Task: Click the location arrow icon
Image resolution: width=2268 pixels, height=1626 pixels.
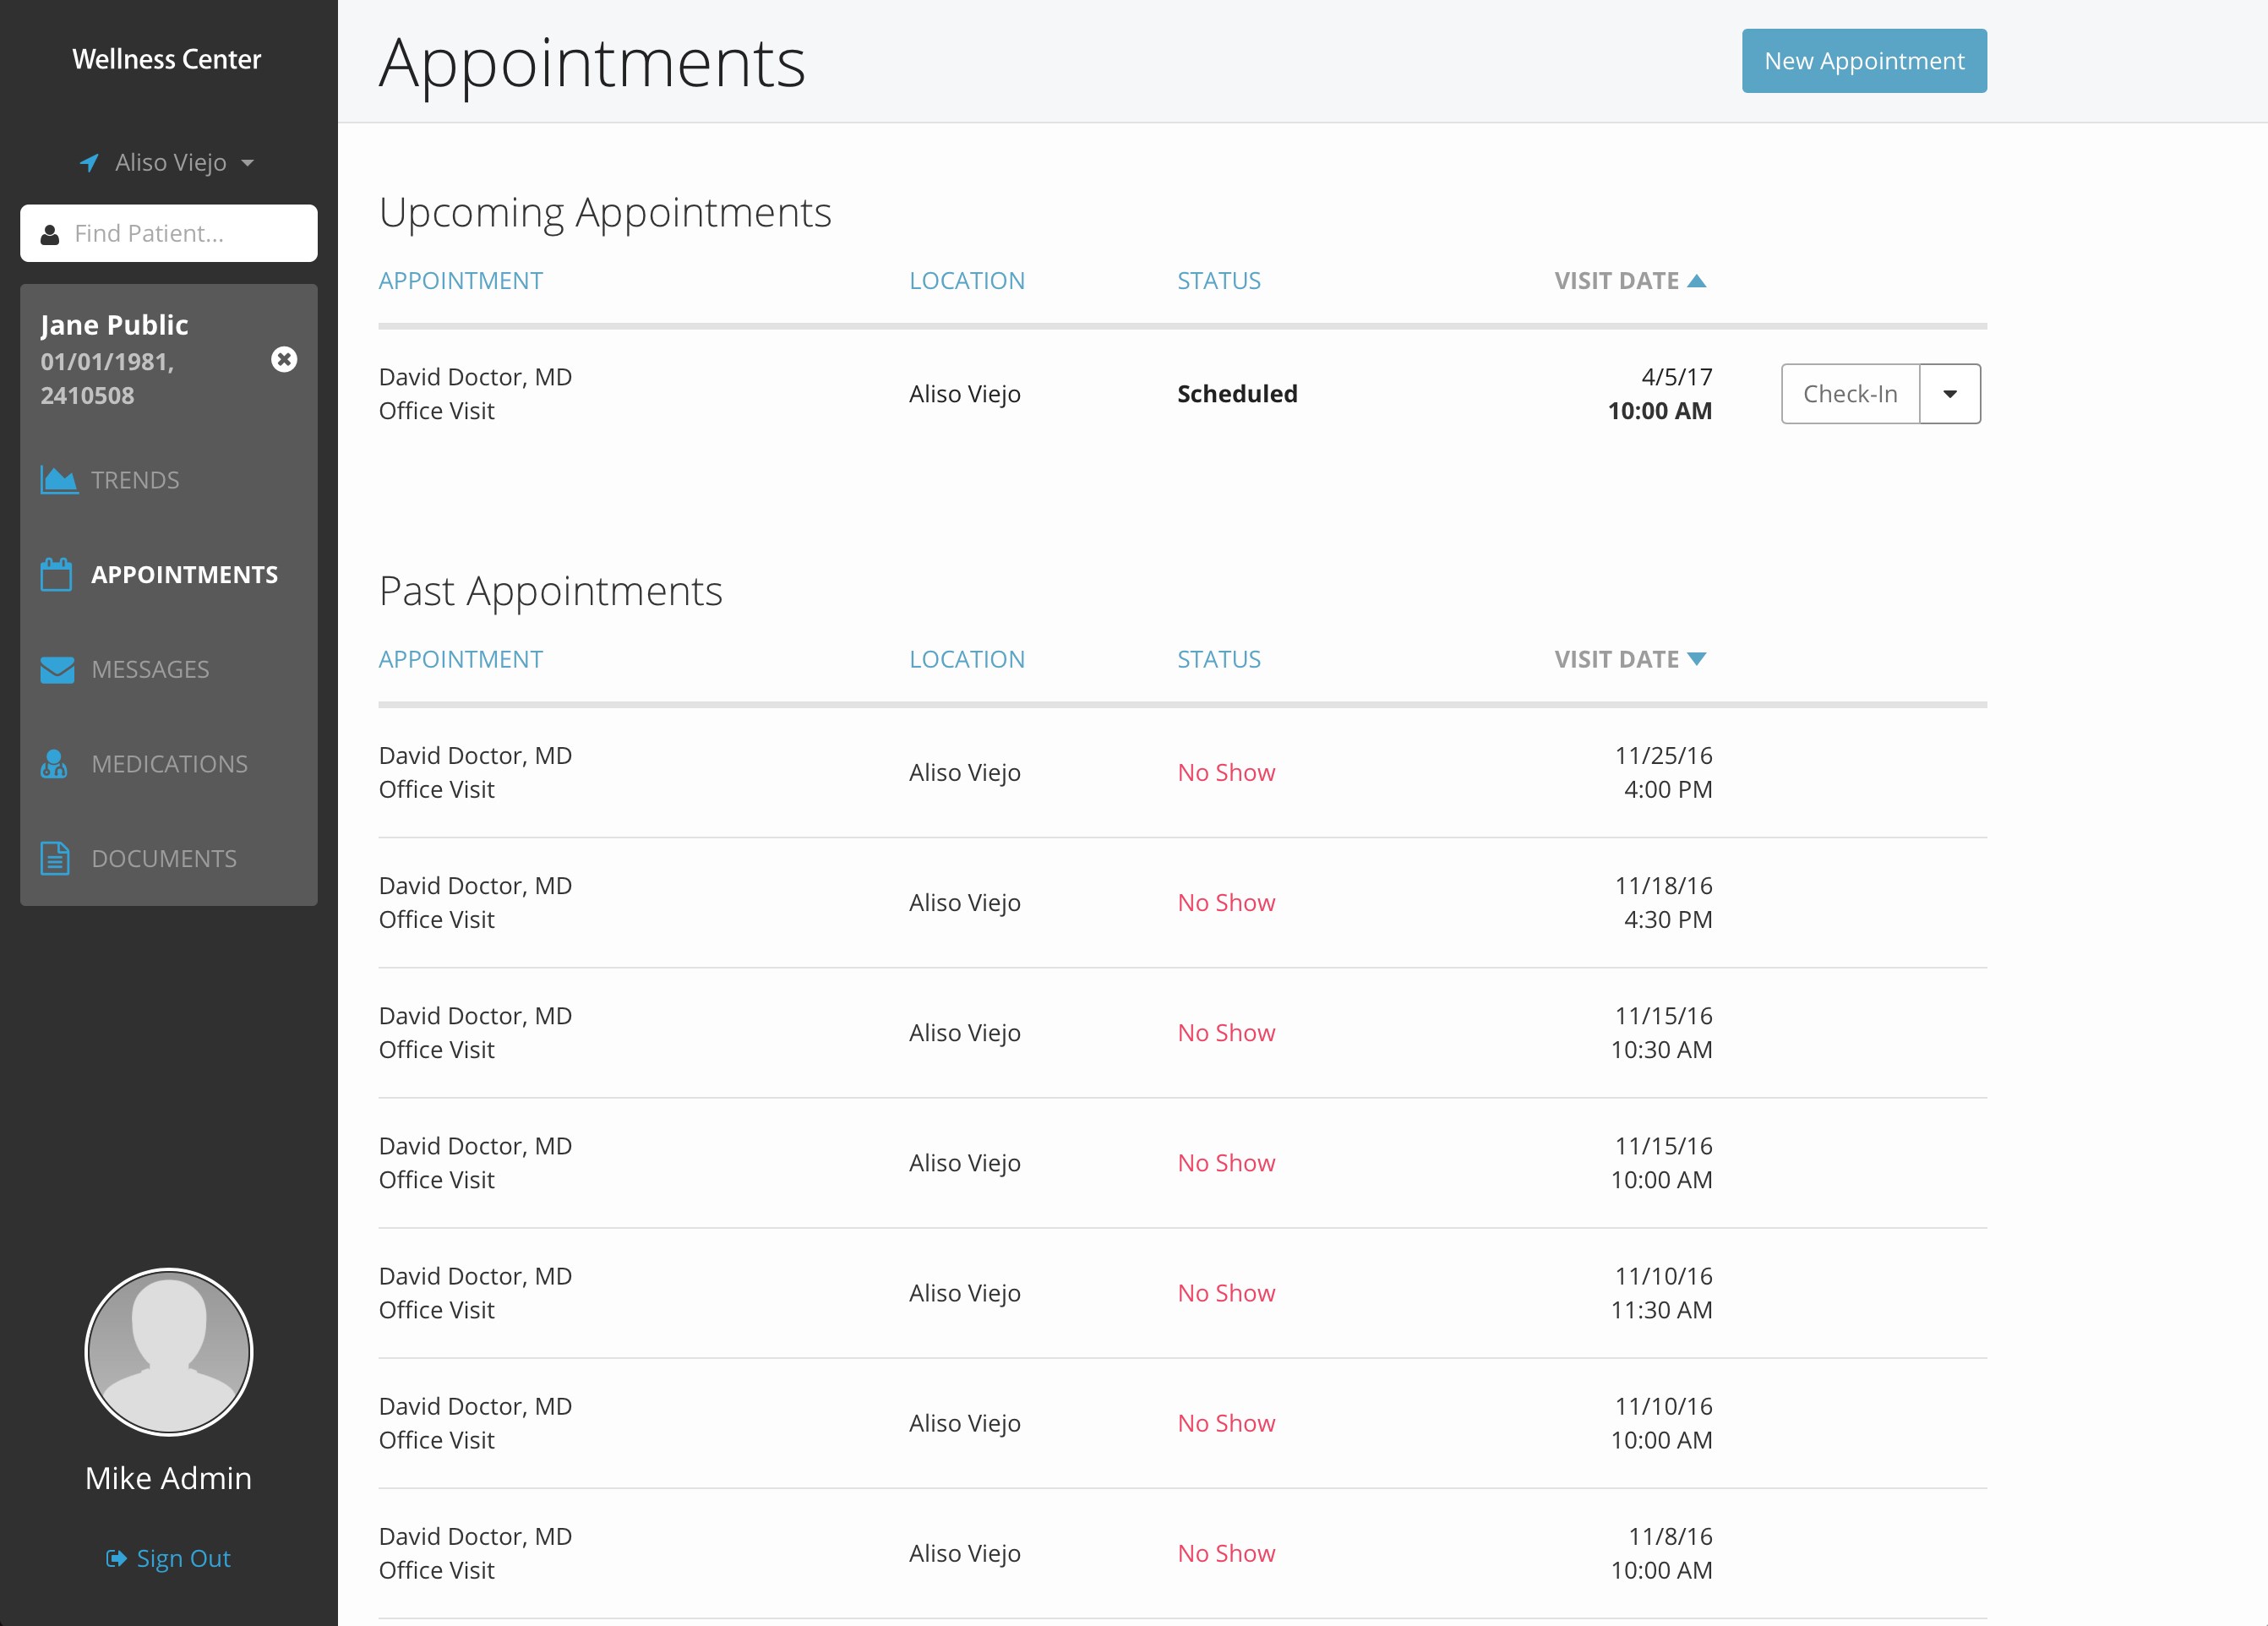Action: click(x=89, y=163)
